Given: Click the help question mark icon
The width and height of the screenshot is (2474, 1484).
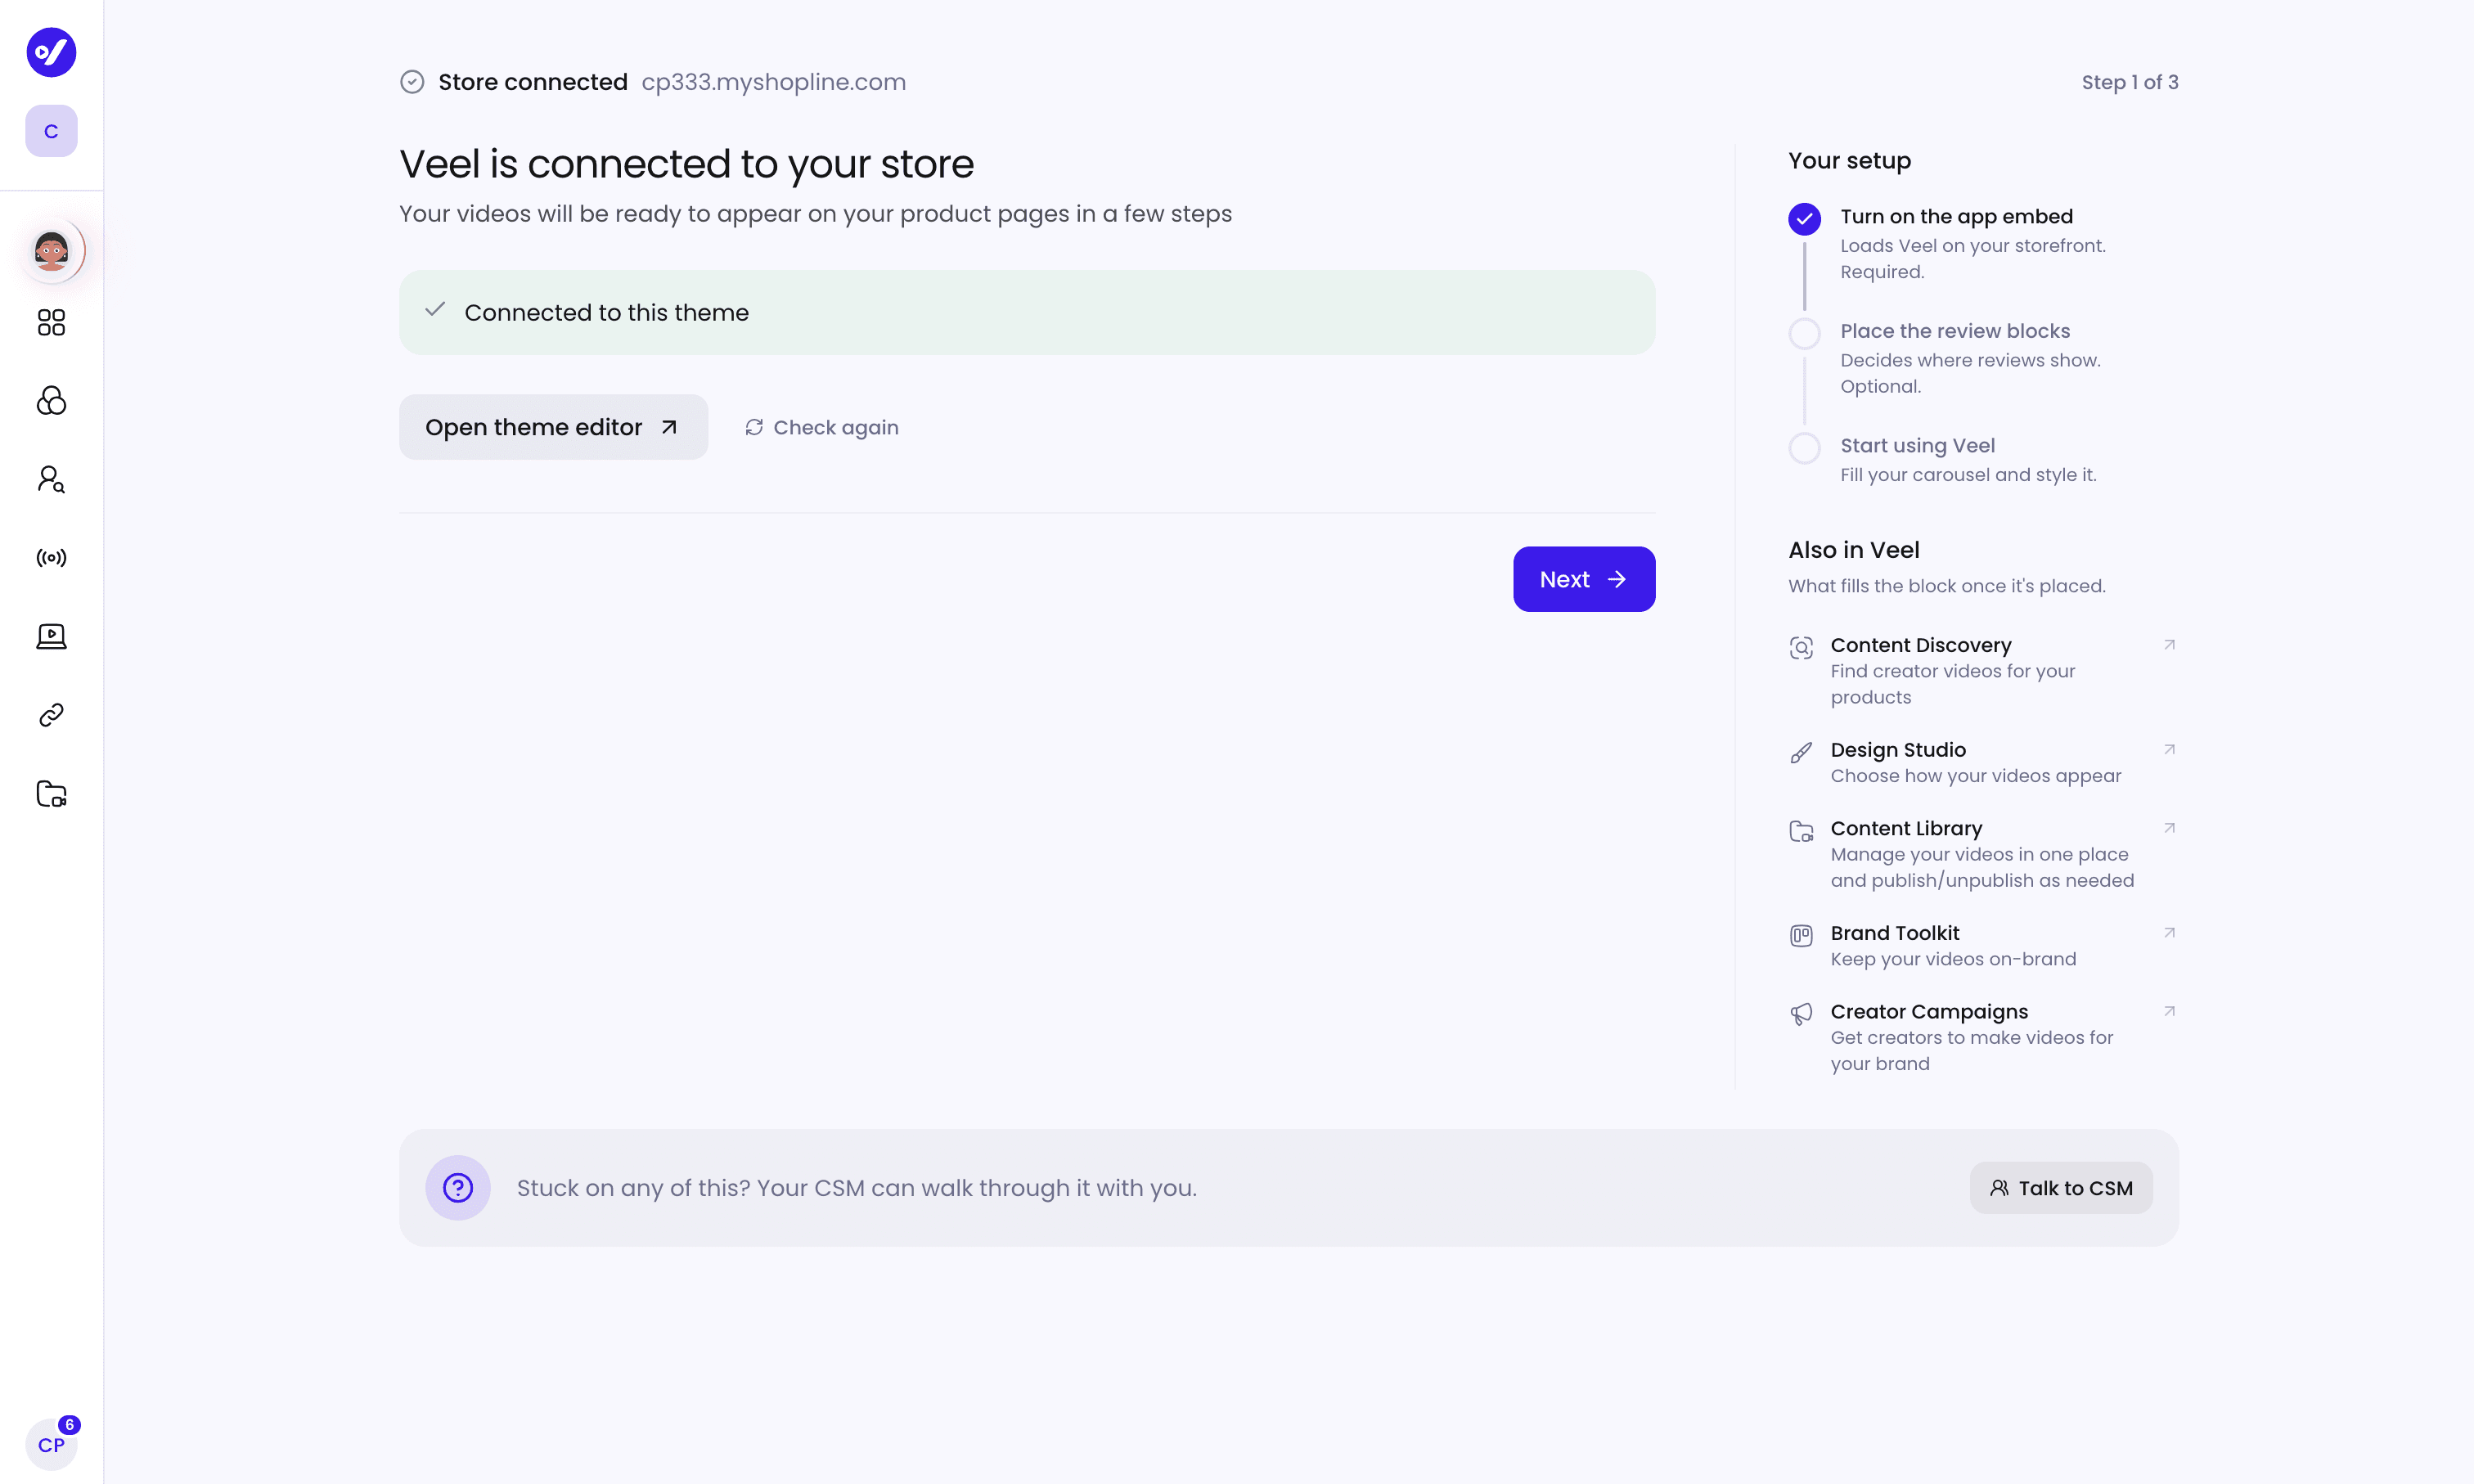Looking at the screenshot, I should point(458,1188).
